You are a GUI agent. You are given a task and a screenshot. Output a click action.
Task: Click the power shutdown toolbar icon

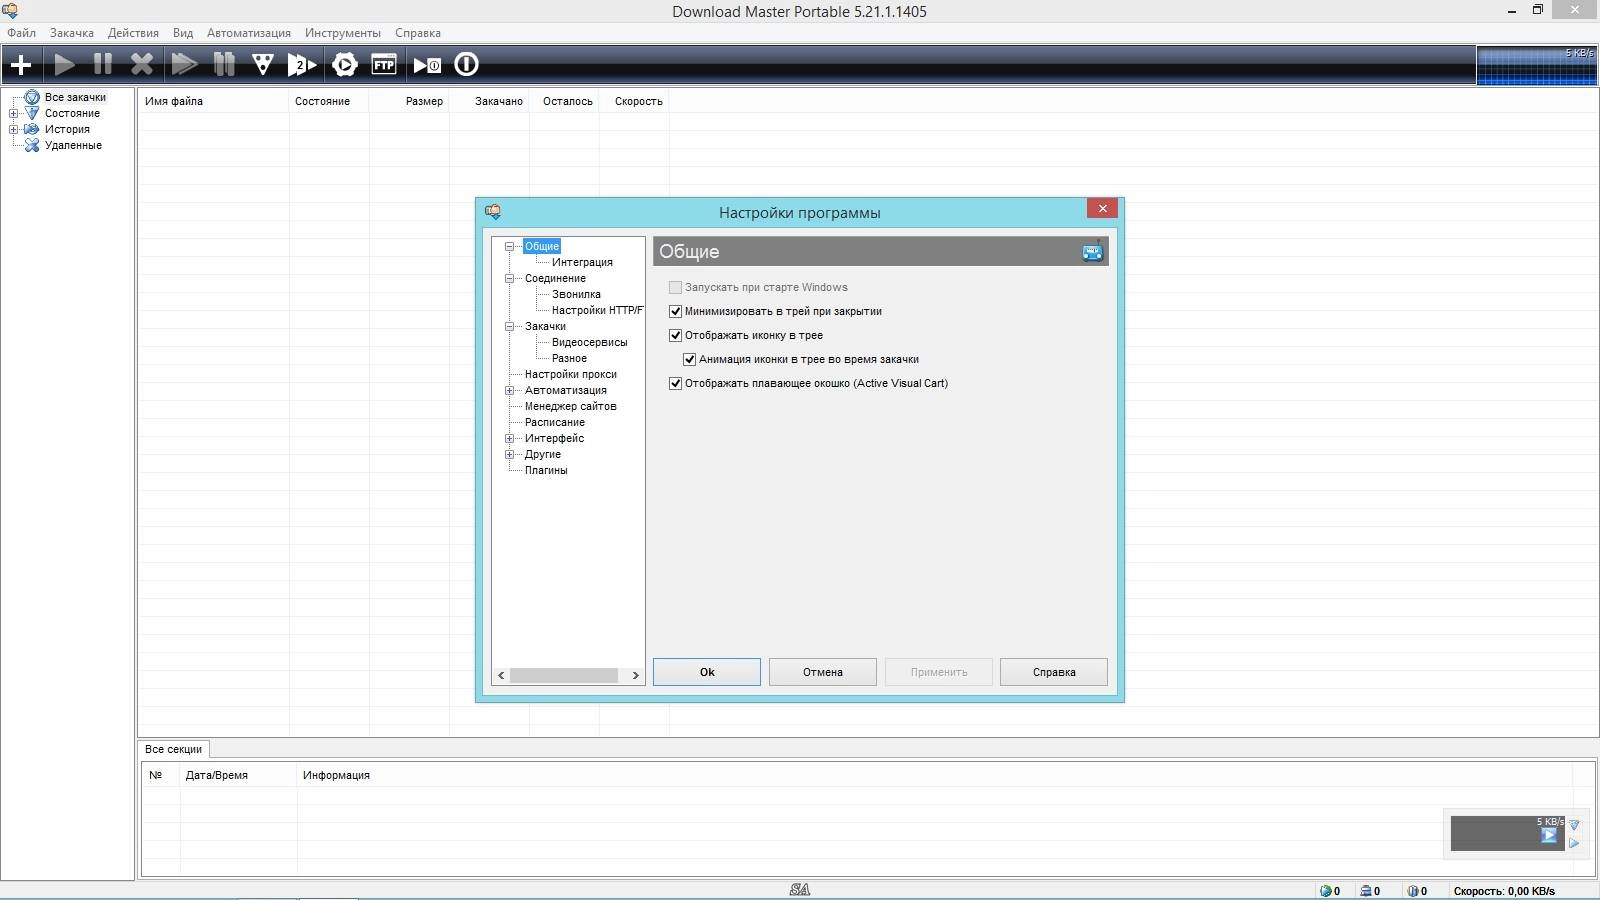[466, 65]
